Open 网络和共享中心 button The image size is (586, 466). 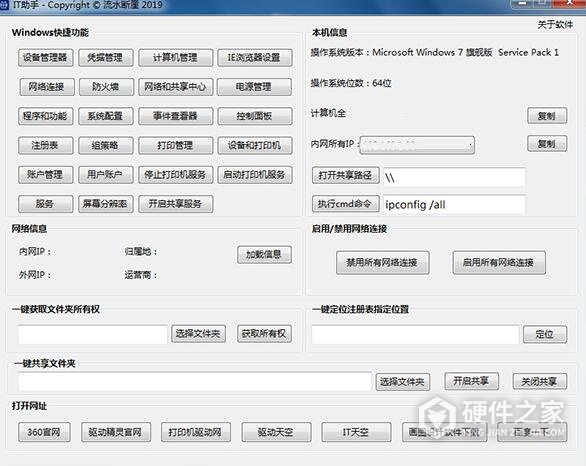click(175, 87)
